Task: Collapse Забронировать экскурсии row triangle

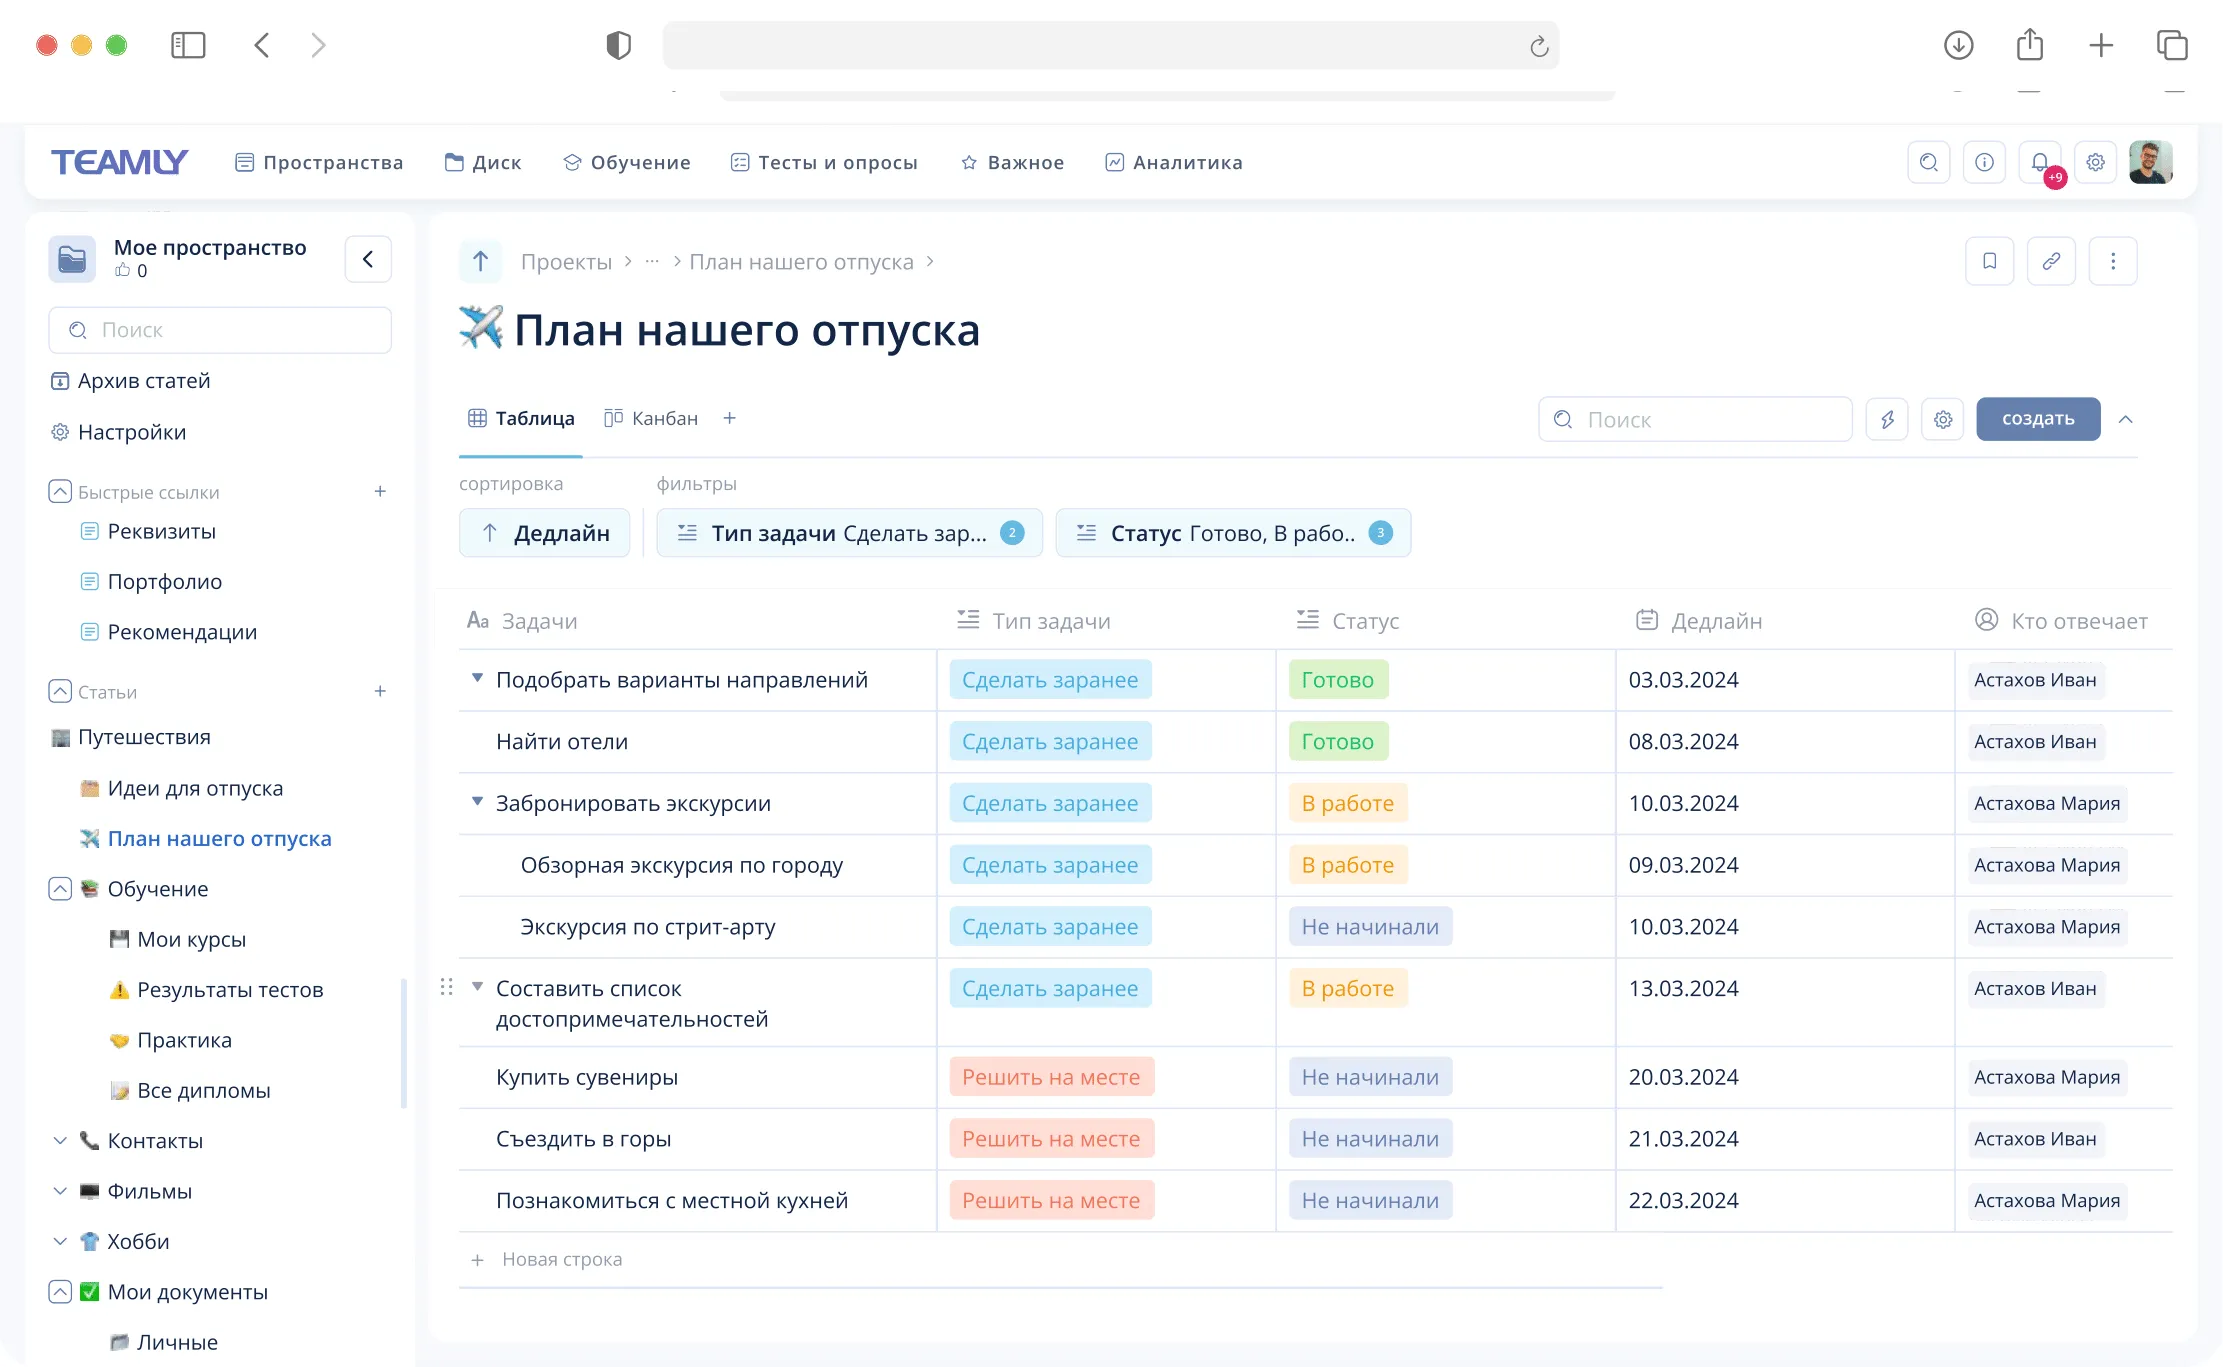Action: [x=477, y=801]
